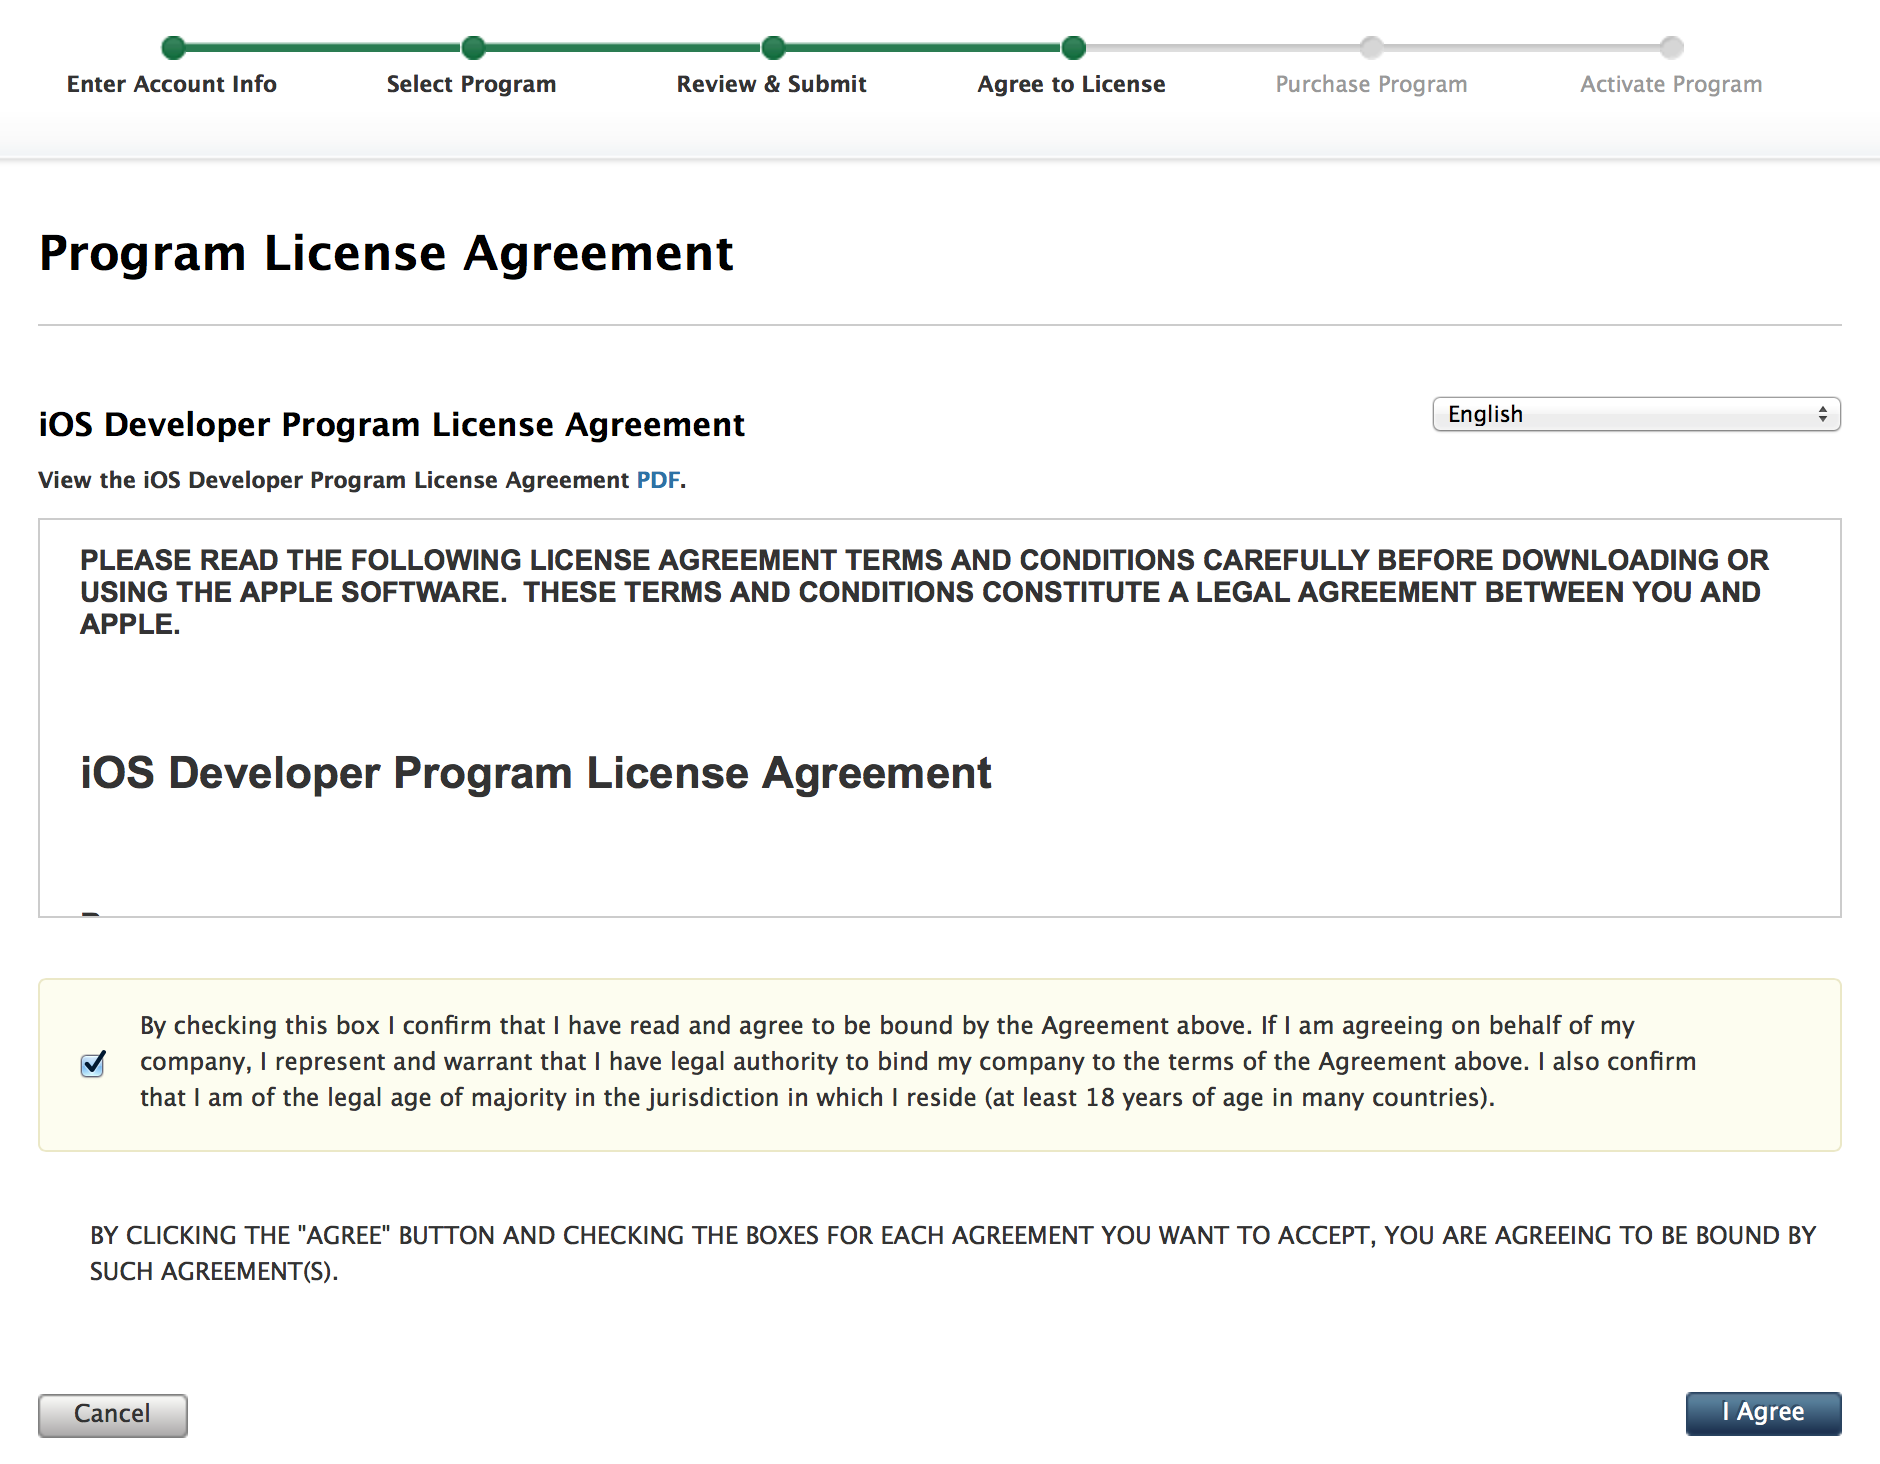Click the 'Program License Agreement' page title
This screenshot has height=1464, width=1880.
click(386, 253)
